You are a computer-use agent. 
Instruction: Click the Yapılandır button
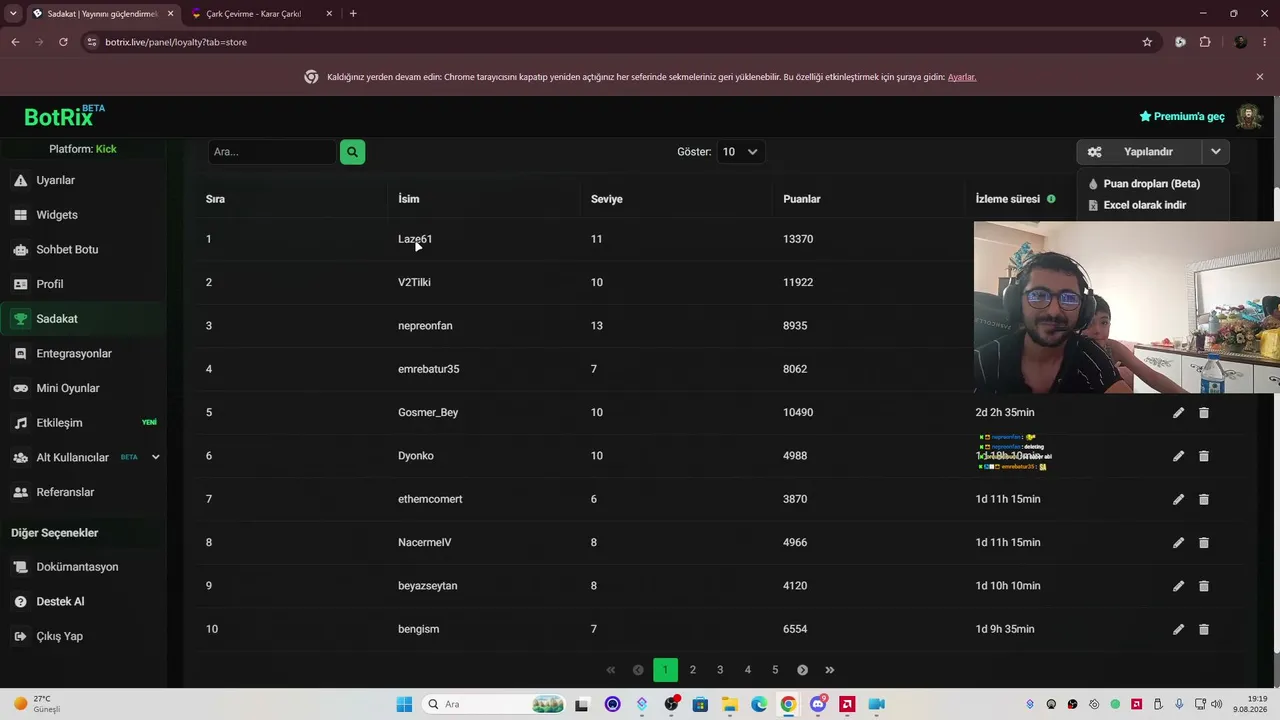click(x=1140, y=152)
